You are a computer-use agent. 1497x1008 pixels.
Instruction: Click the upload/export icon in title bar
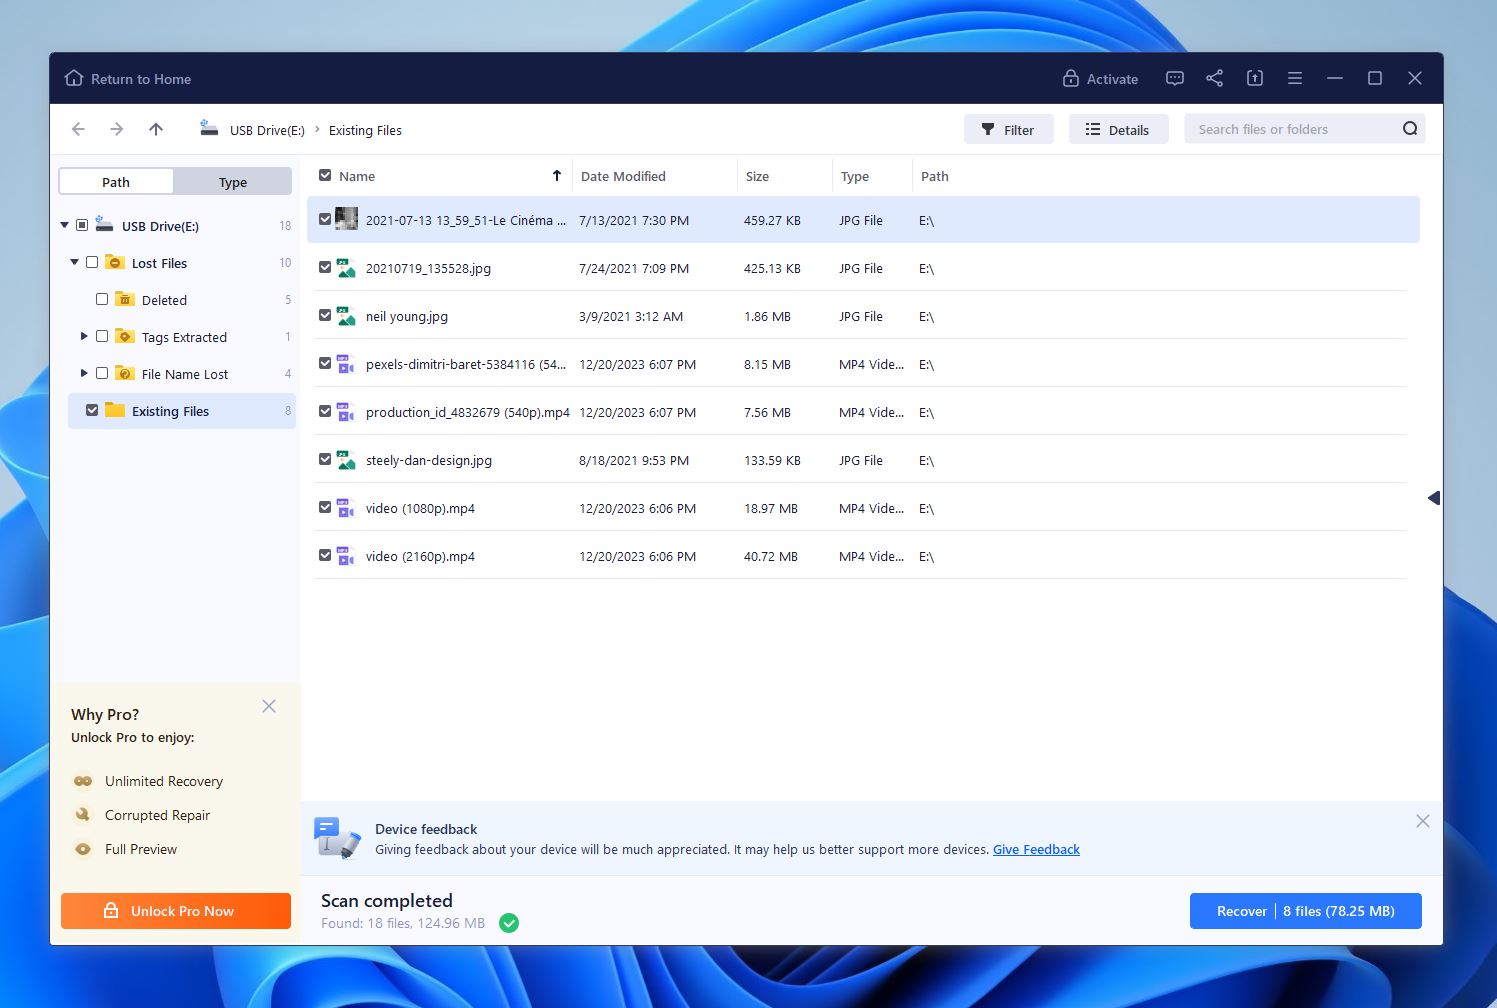coord(1255,78)
